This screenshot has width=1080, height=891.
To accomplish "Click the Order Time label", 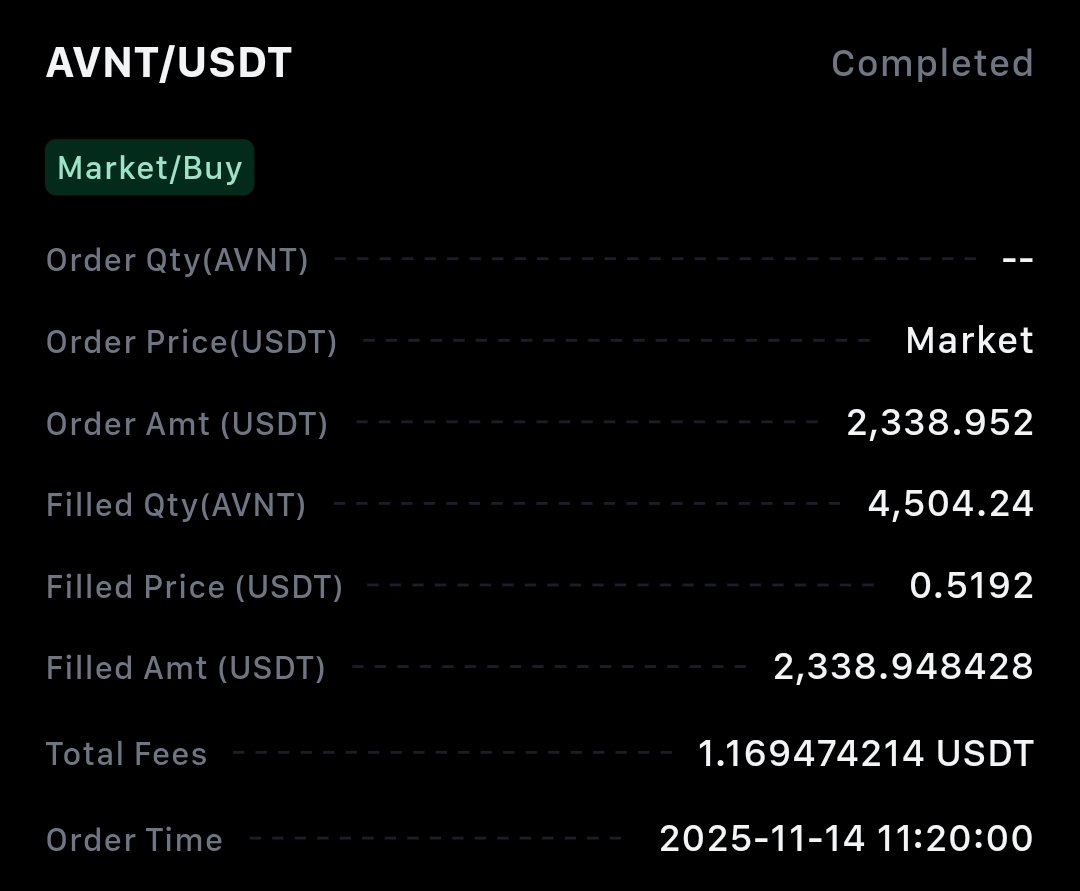I will pos(134,839).
